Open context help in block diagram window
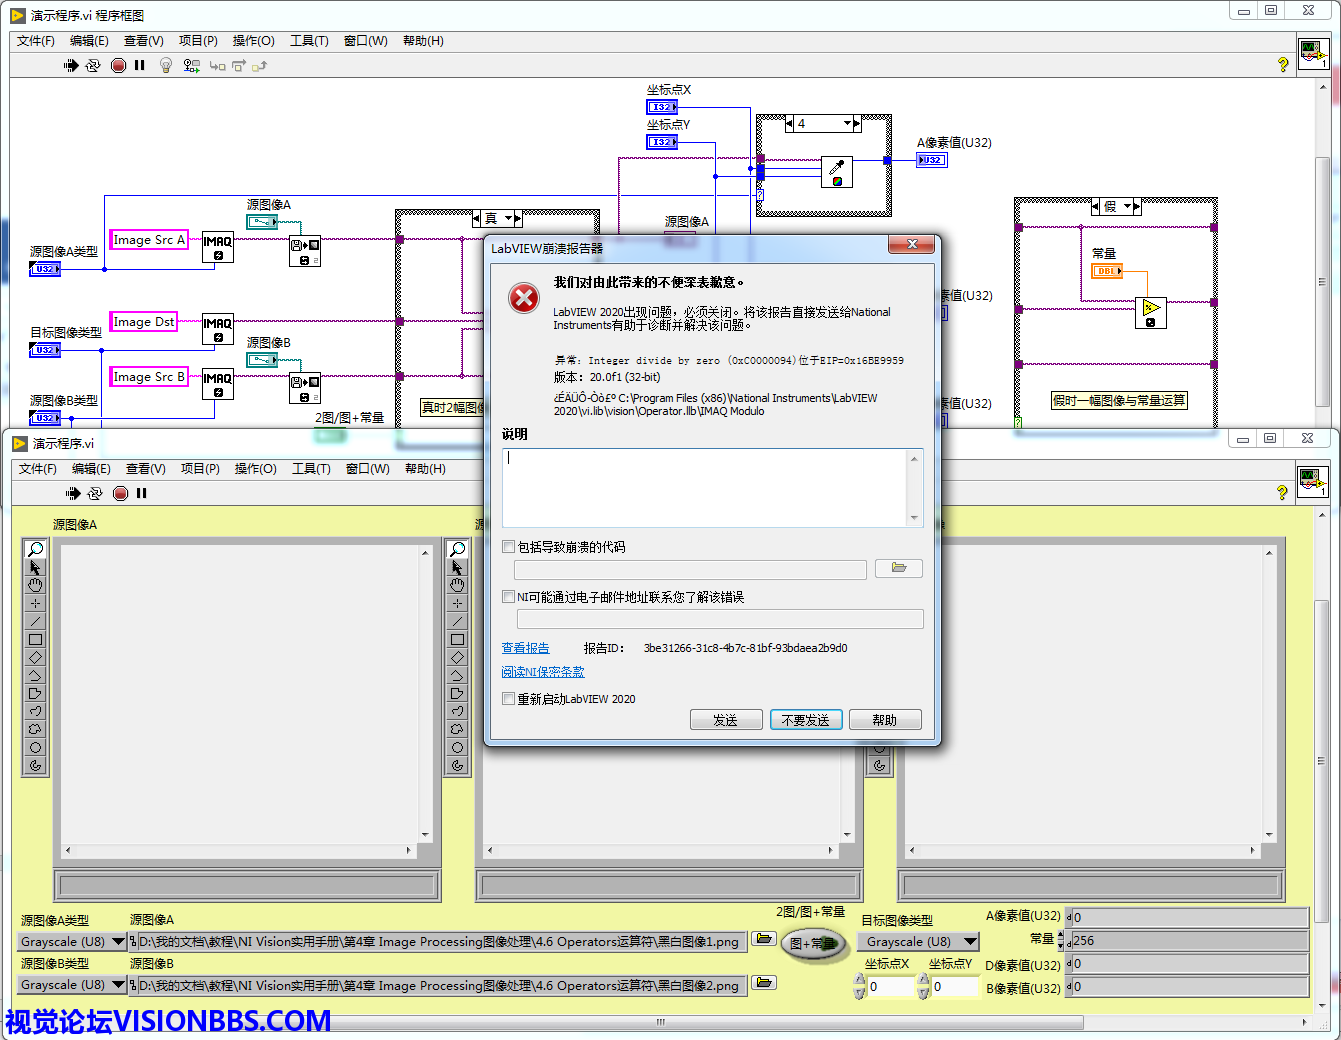This screenshot has height=1040, width=1341. (1283, 64)
